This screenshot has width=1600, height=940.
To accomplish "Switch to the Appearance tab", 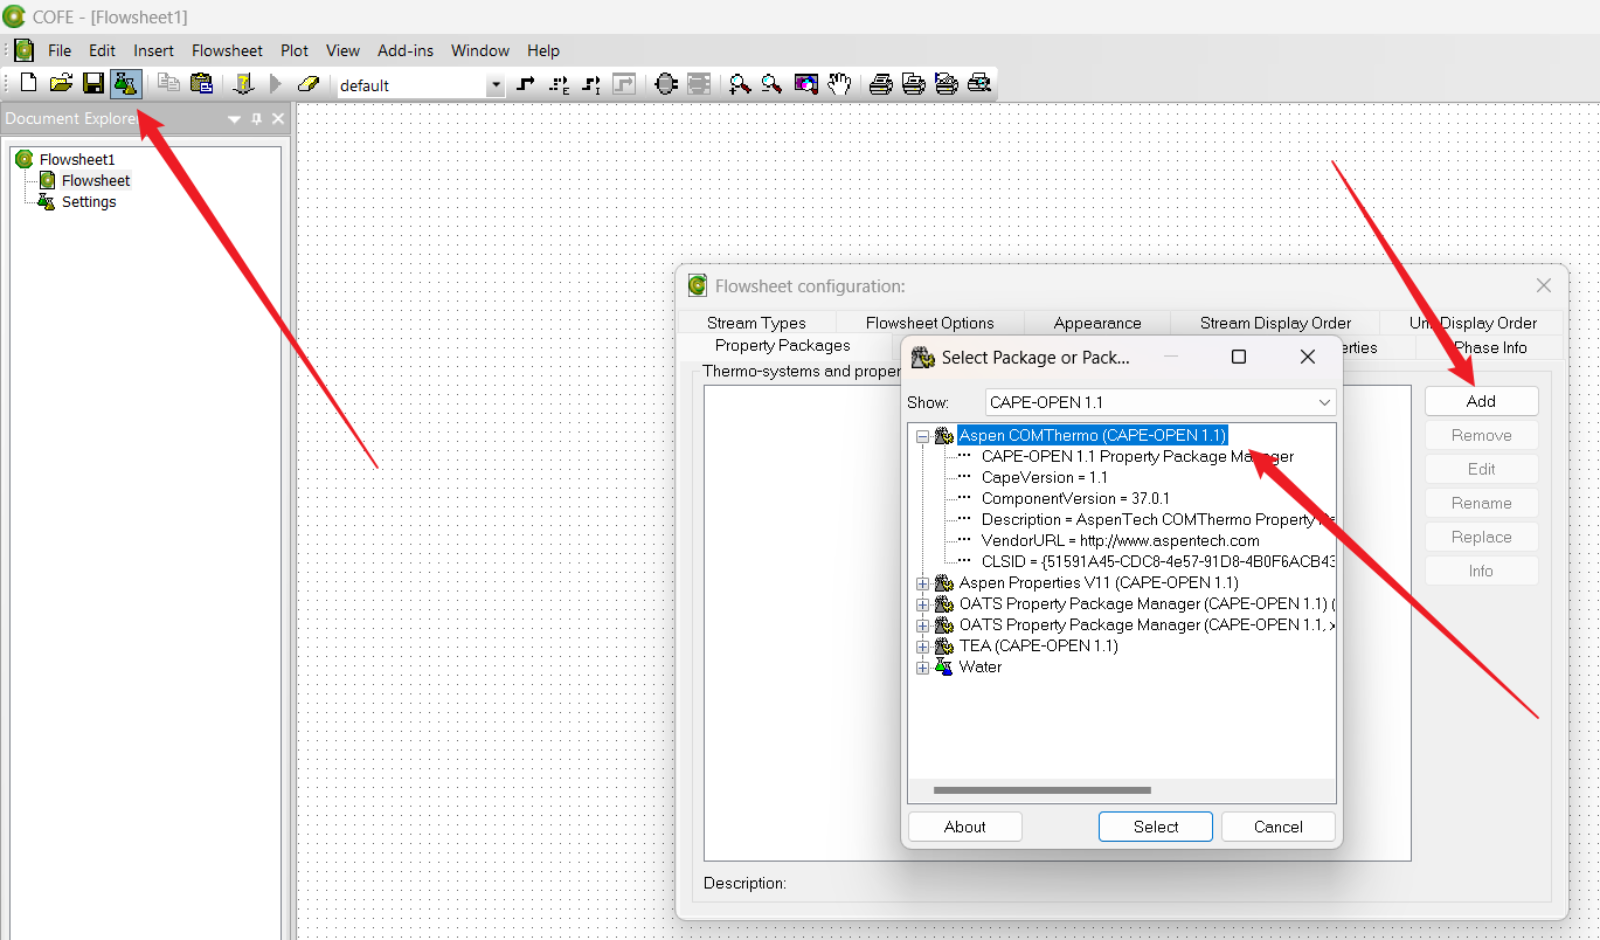I will click(x=1097, y=323).
